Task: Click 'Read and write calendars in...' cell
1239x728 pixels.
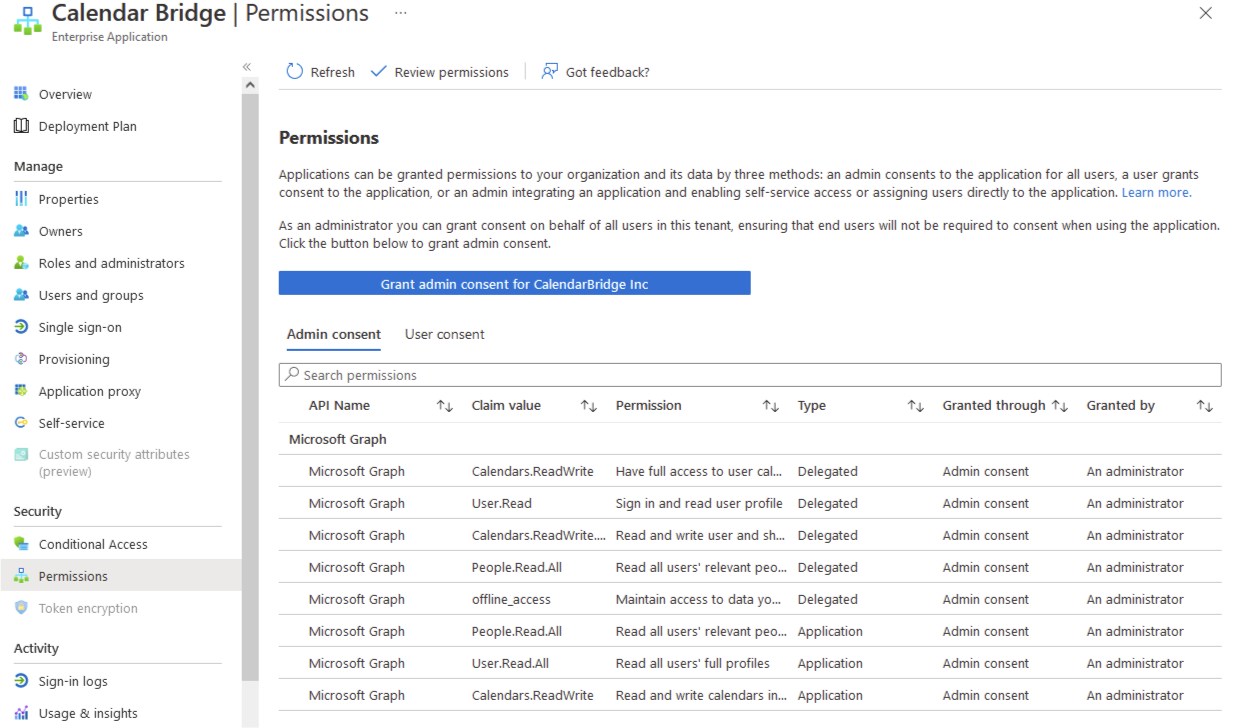Action: coord(701,695)
